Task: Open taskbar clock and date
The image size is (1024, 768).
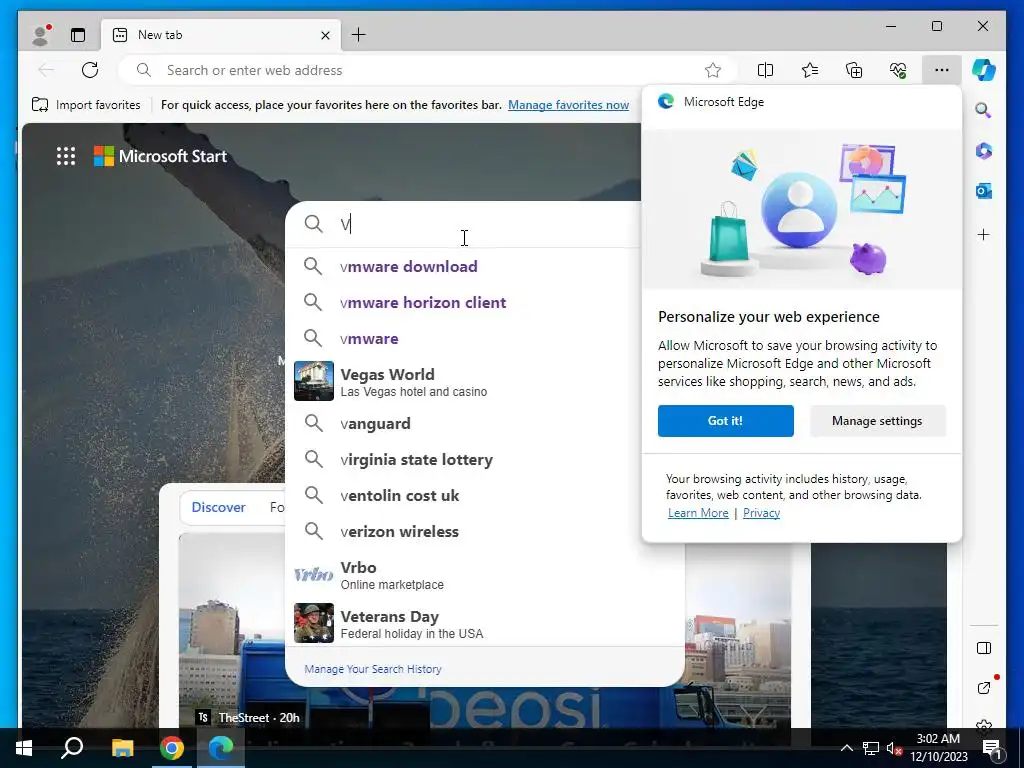Action: pos(938,748)
